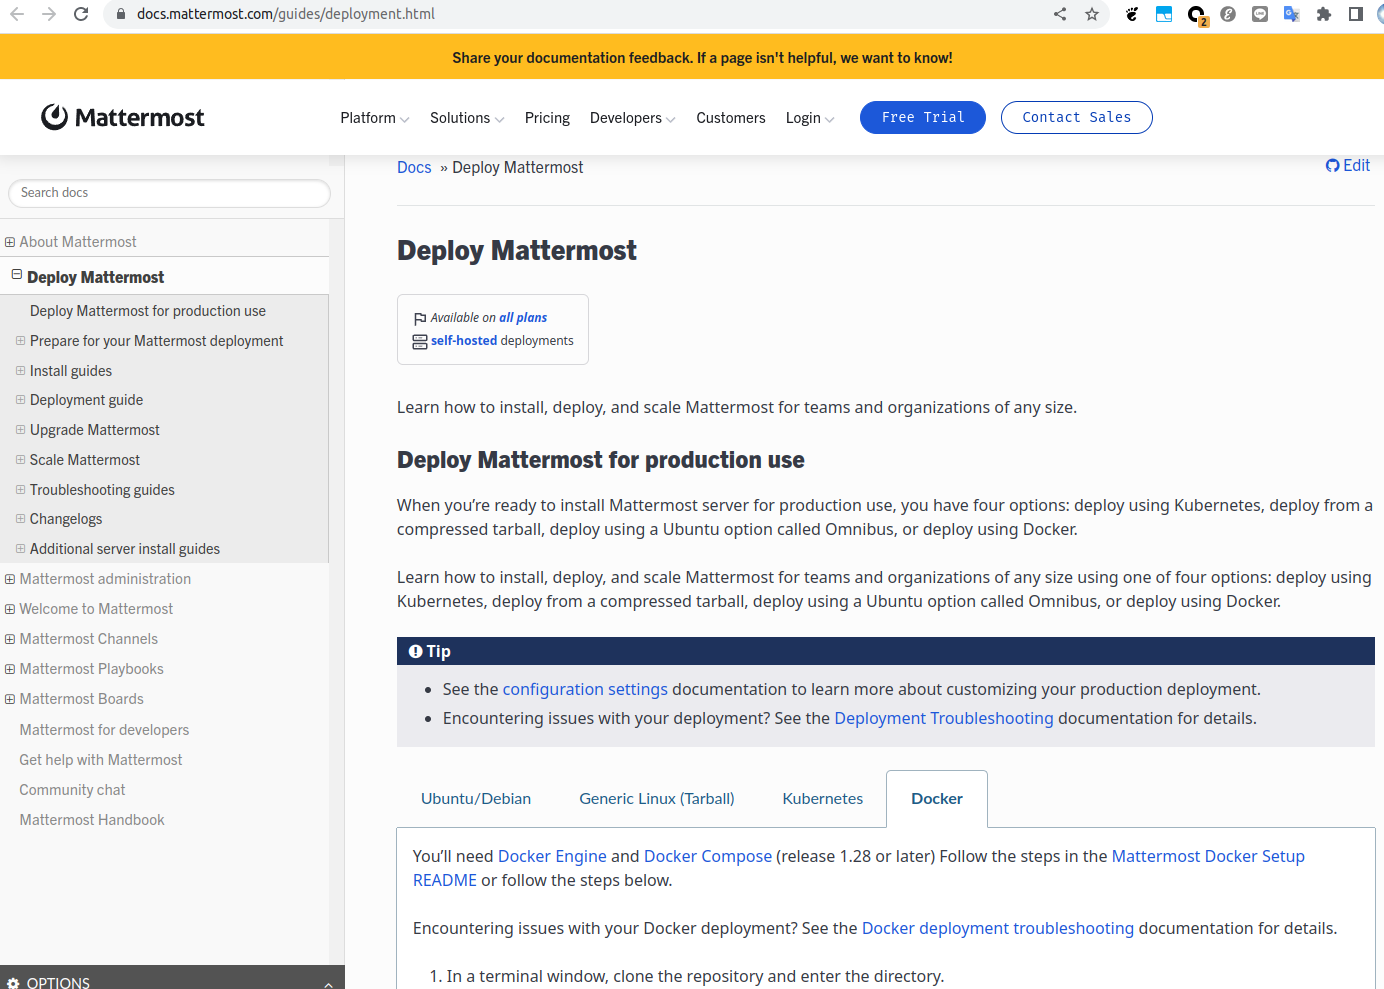Click the Free Trial button
1384x989 pixels.
922,117
